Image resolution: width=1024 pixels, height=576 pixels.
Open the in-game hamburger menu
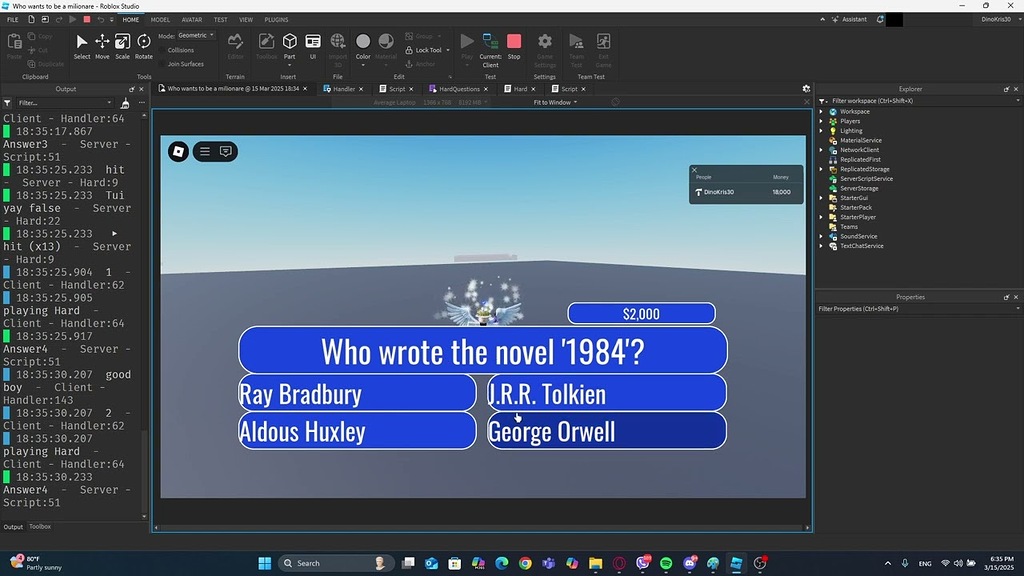click(x=205, y=152)
